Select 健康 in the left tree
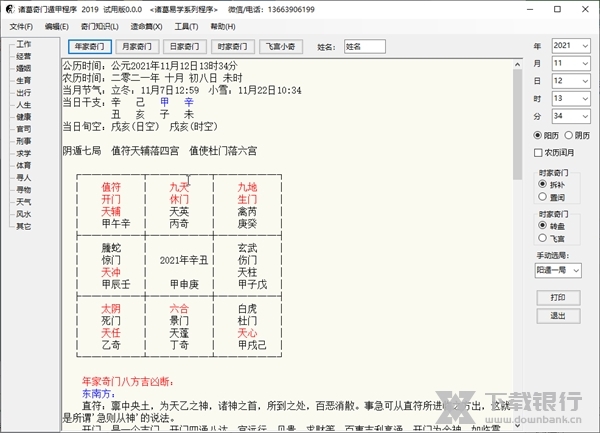The width and height of the screenshot is (600, 433). 23,117
